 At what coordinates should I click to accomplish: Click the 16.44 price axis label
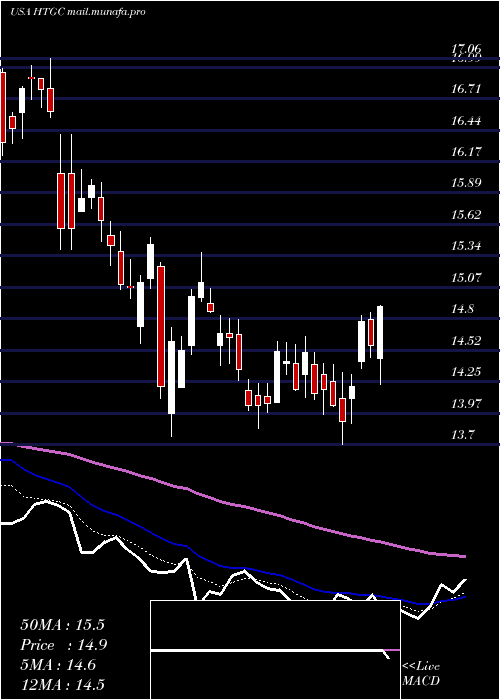pos(466,121)
